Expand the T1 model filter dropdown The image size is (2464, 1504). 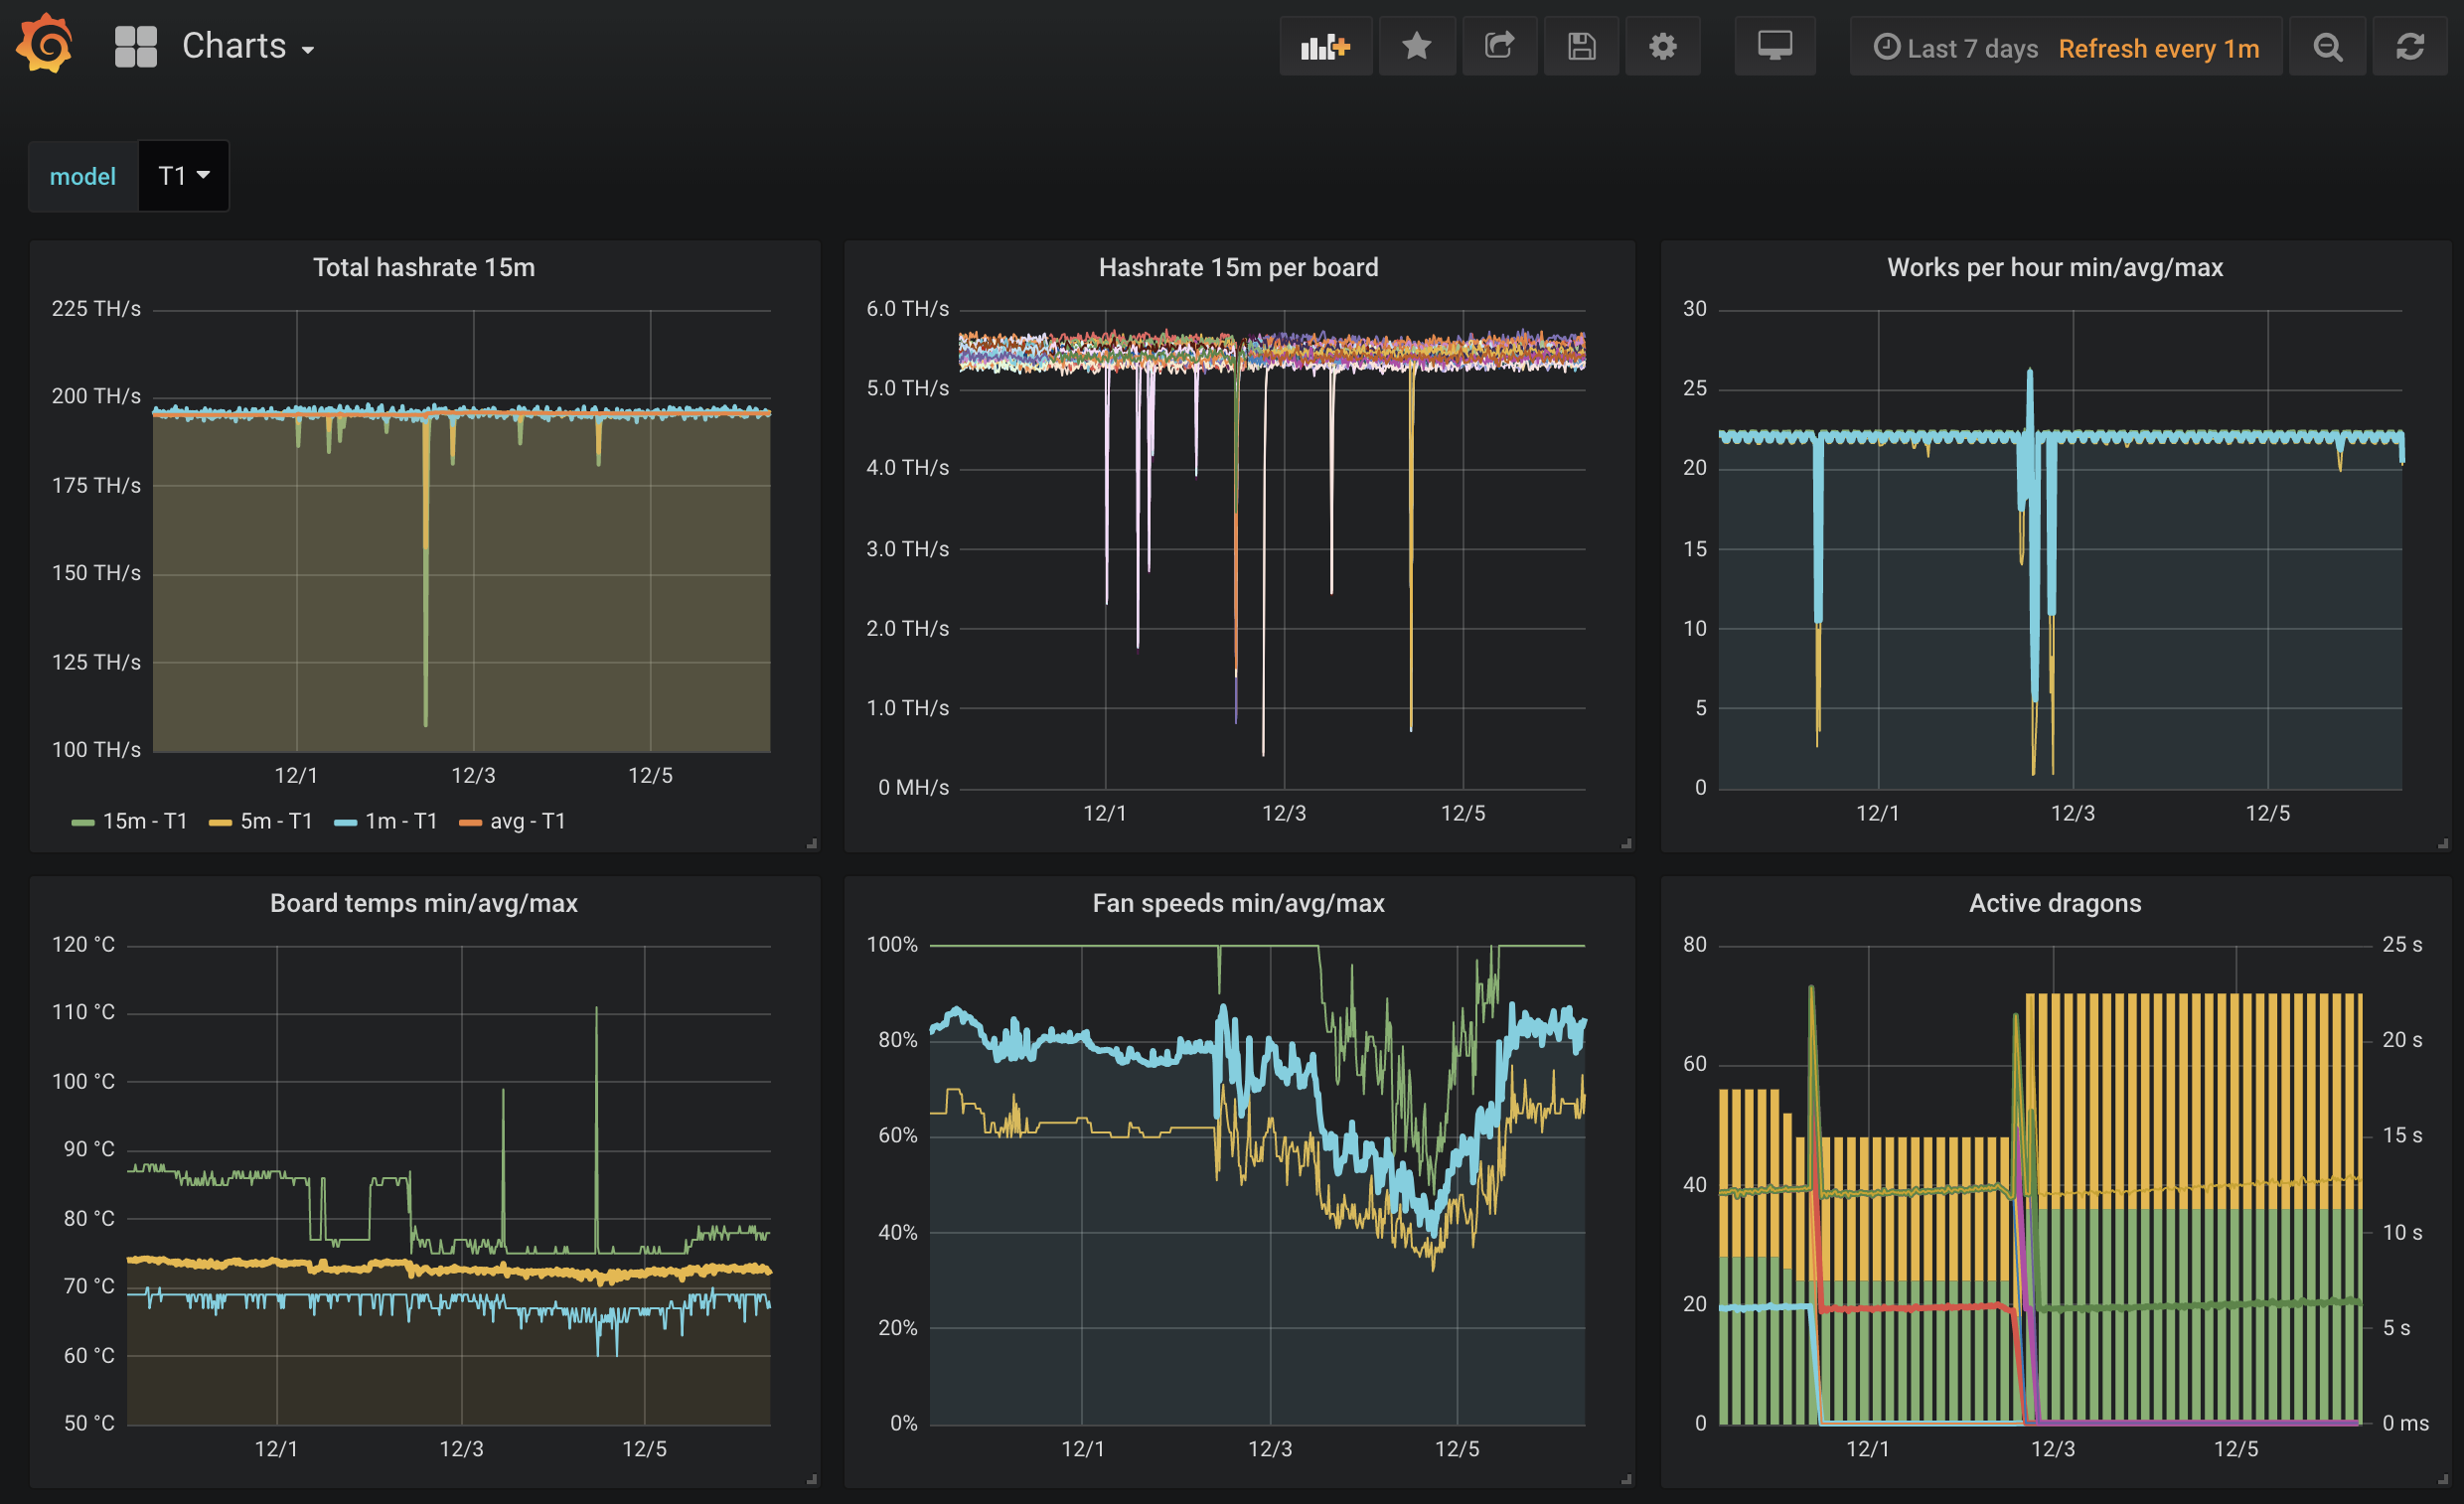(x=181, y=174)
